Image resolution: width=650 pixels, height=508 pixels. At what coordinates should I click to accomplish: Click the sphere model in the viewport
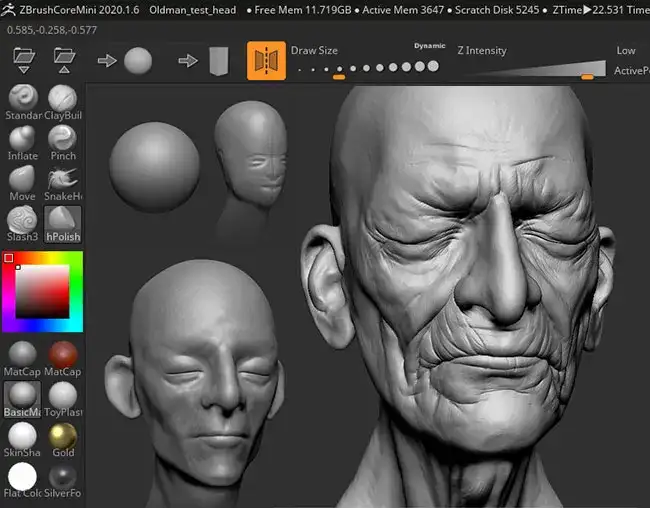[154, 167]
